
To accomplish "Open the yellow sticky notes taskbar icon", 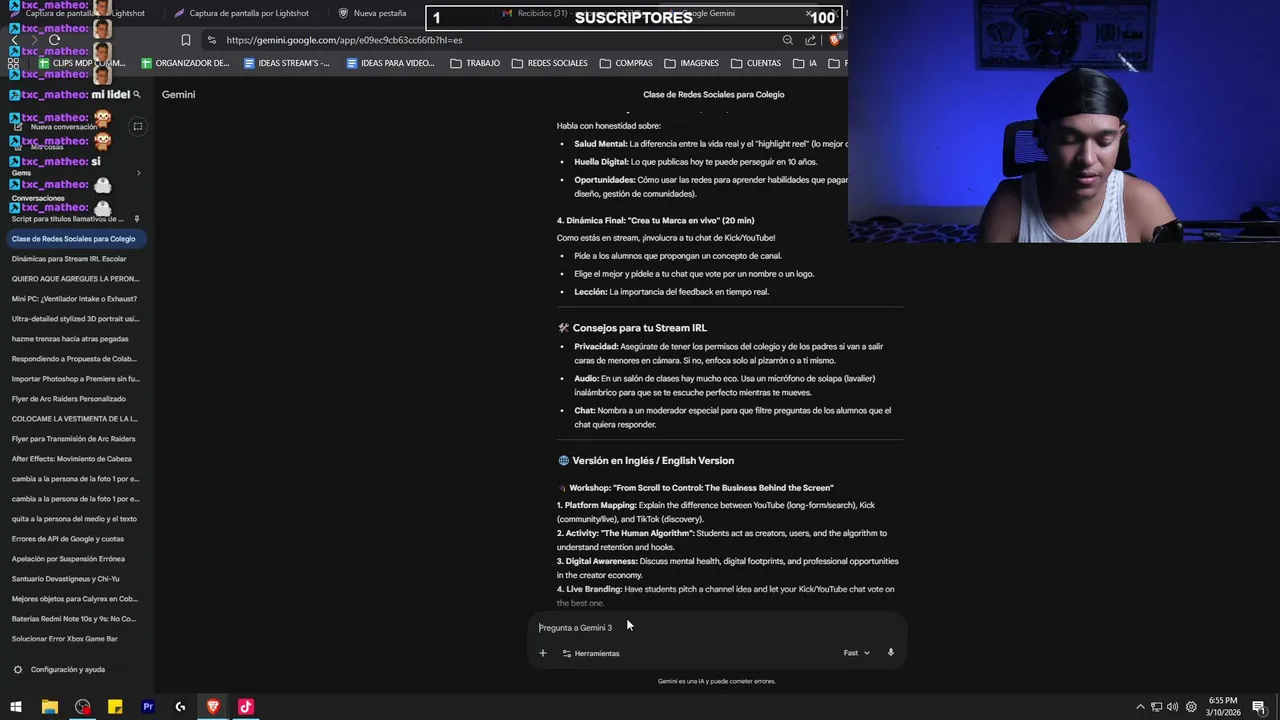I will 115,707.
